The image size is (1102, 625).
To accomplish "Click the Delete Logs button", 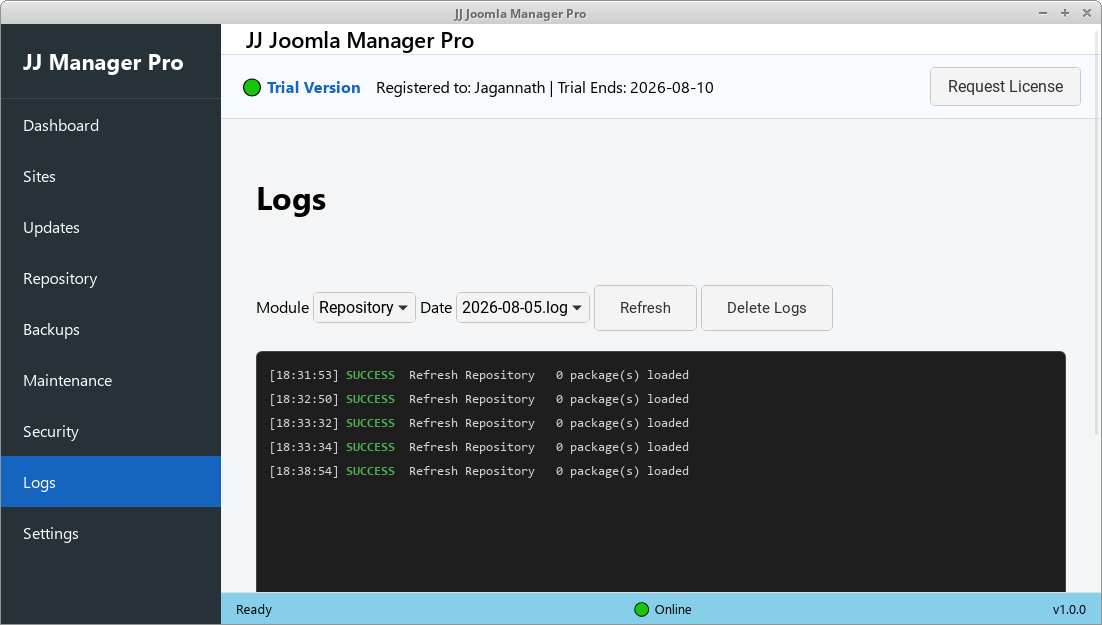I will [x=767, y=308].
